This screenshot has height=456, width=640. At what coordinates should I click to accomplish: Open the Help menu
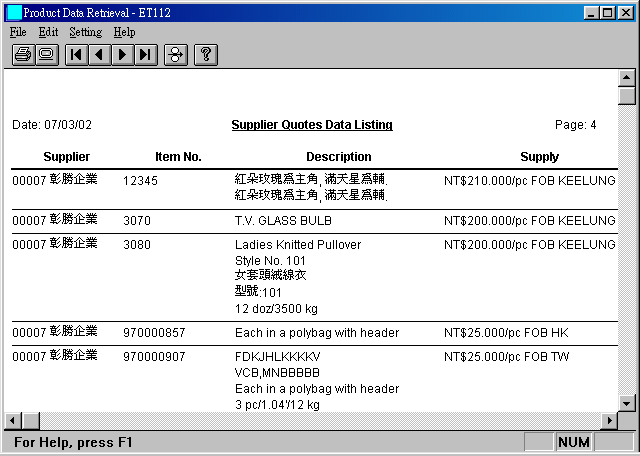pos(124,32)
